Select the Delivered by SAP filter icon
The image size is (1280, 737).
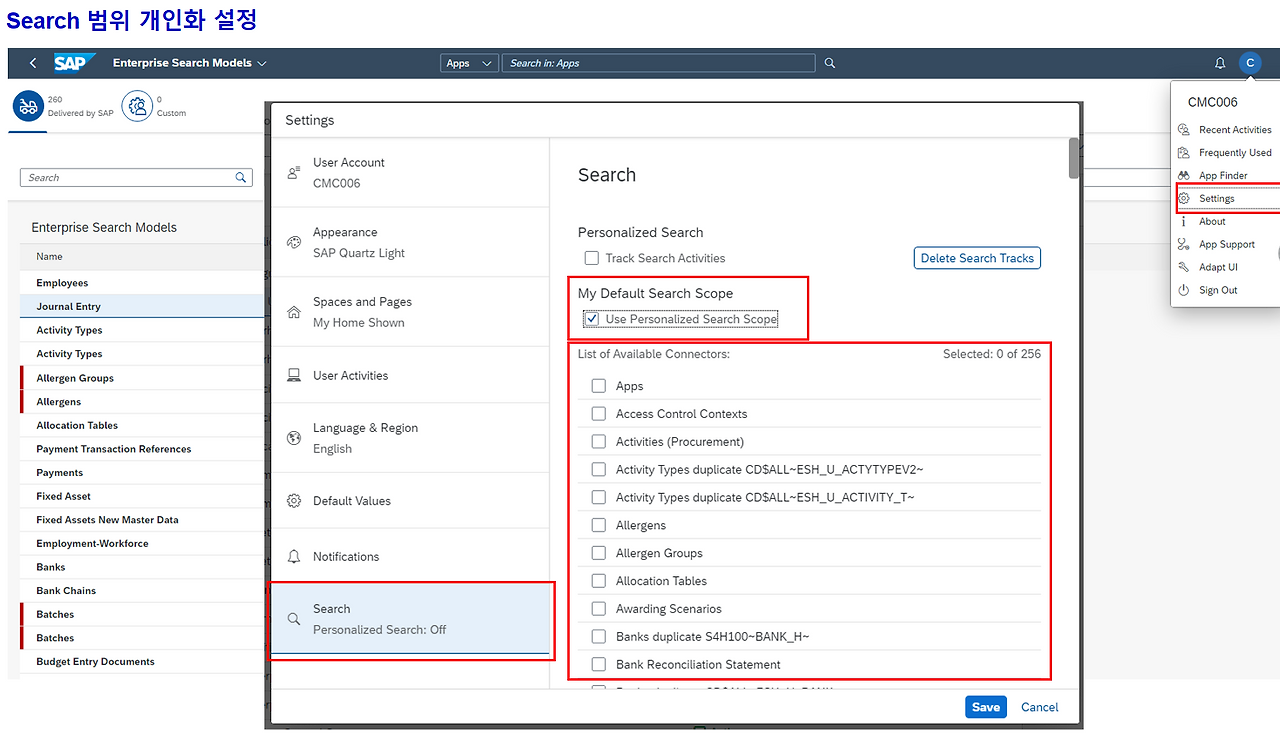[28, 106]
